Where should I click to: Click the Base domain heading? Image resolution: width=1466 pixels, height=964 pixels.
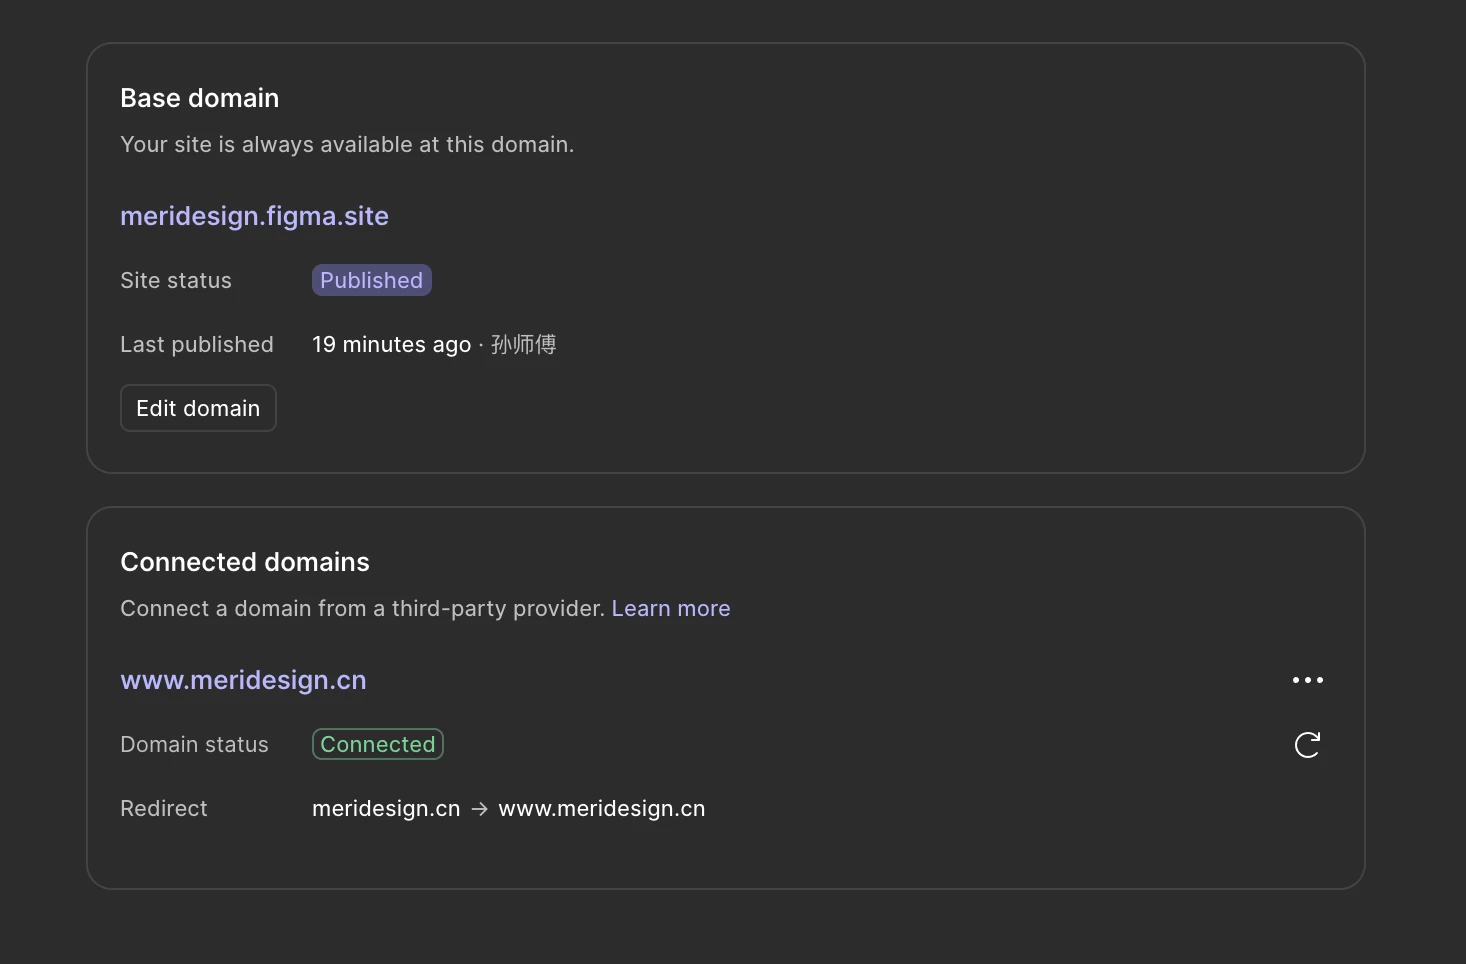(200, 98)
